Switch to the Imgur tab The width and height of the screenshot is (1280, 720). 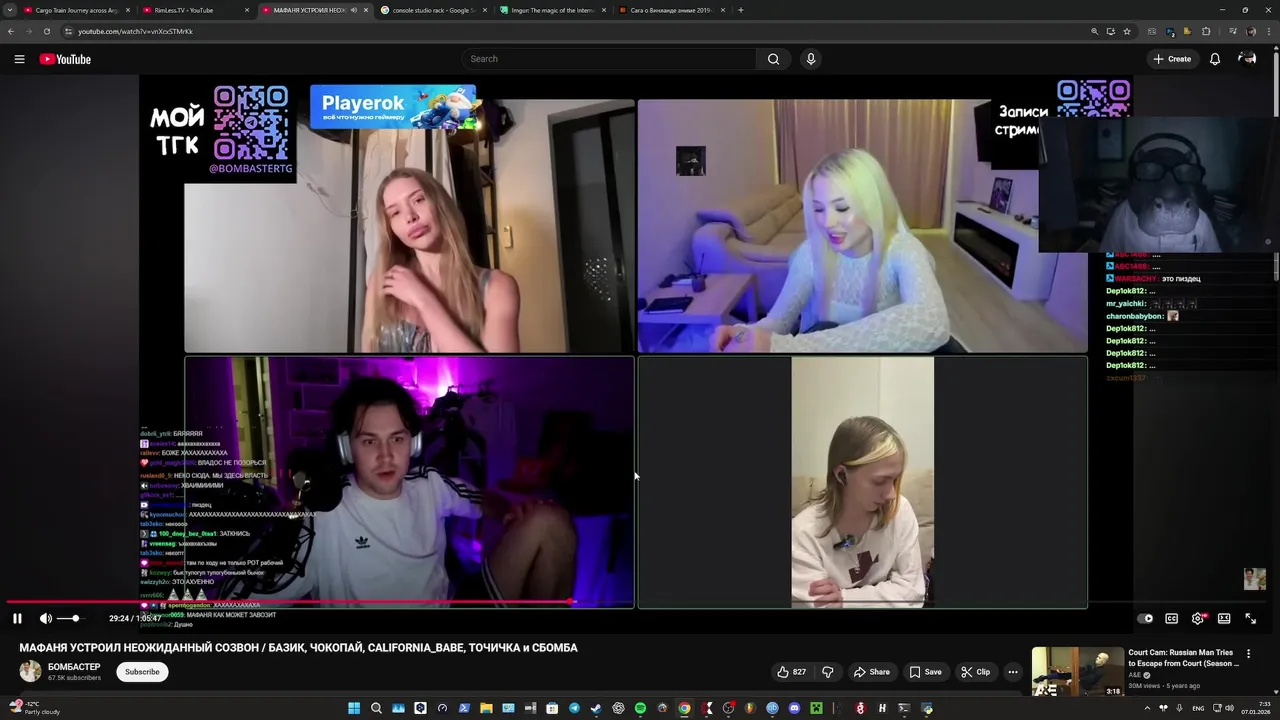point(552,10)
